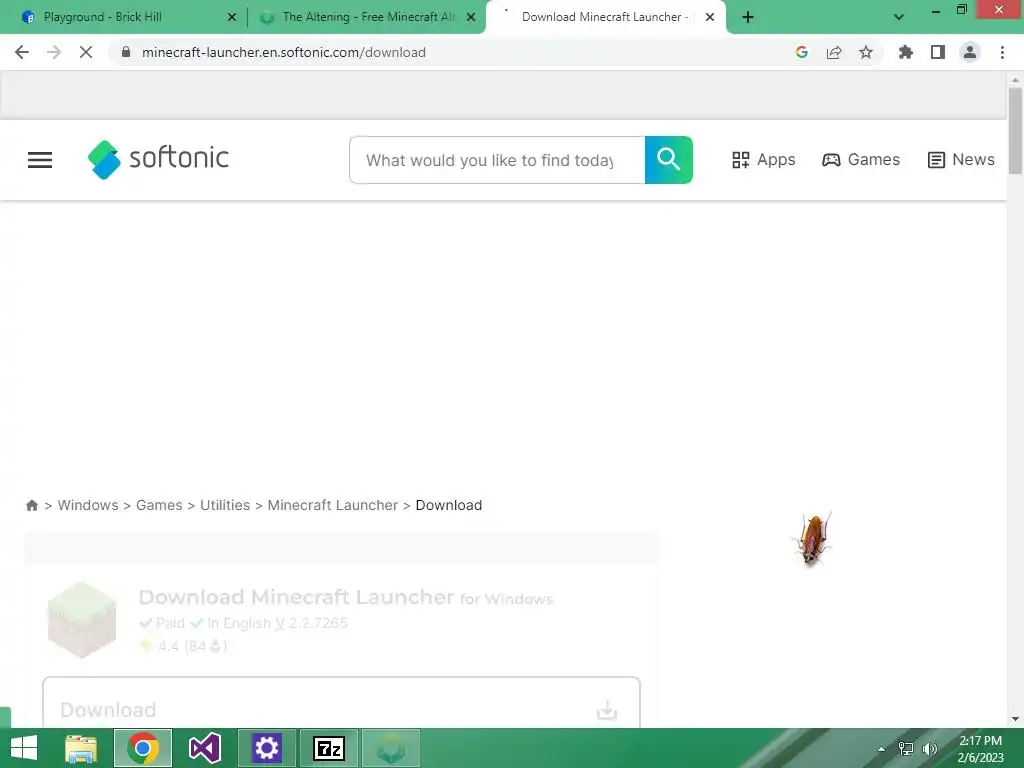
Task: Click the Download button for Minecraft Launcher
Action: 341,703
